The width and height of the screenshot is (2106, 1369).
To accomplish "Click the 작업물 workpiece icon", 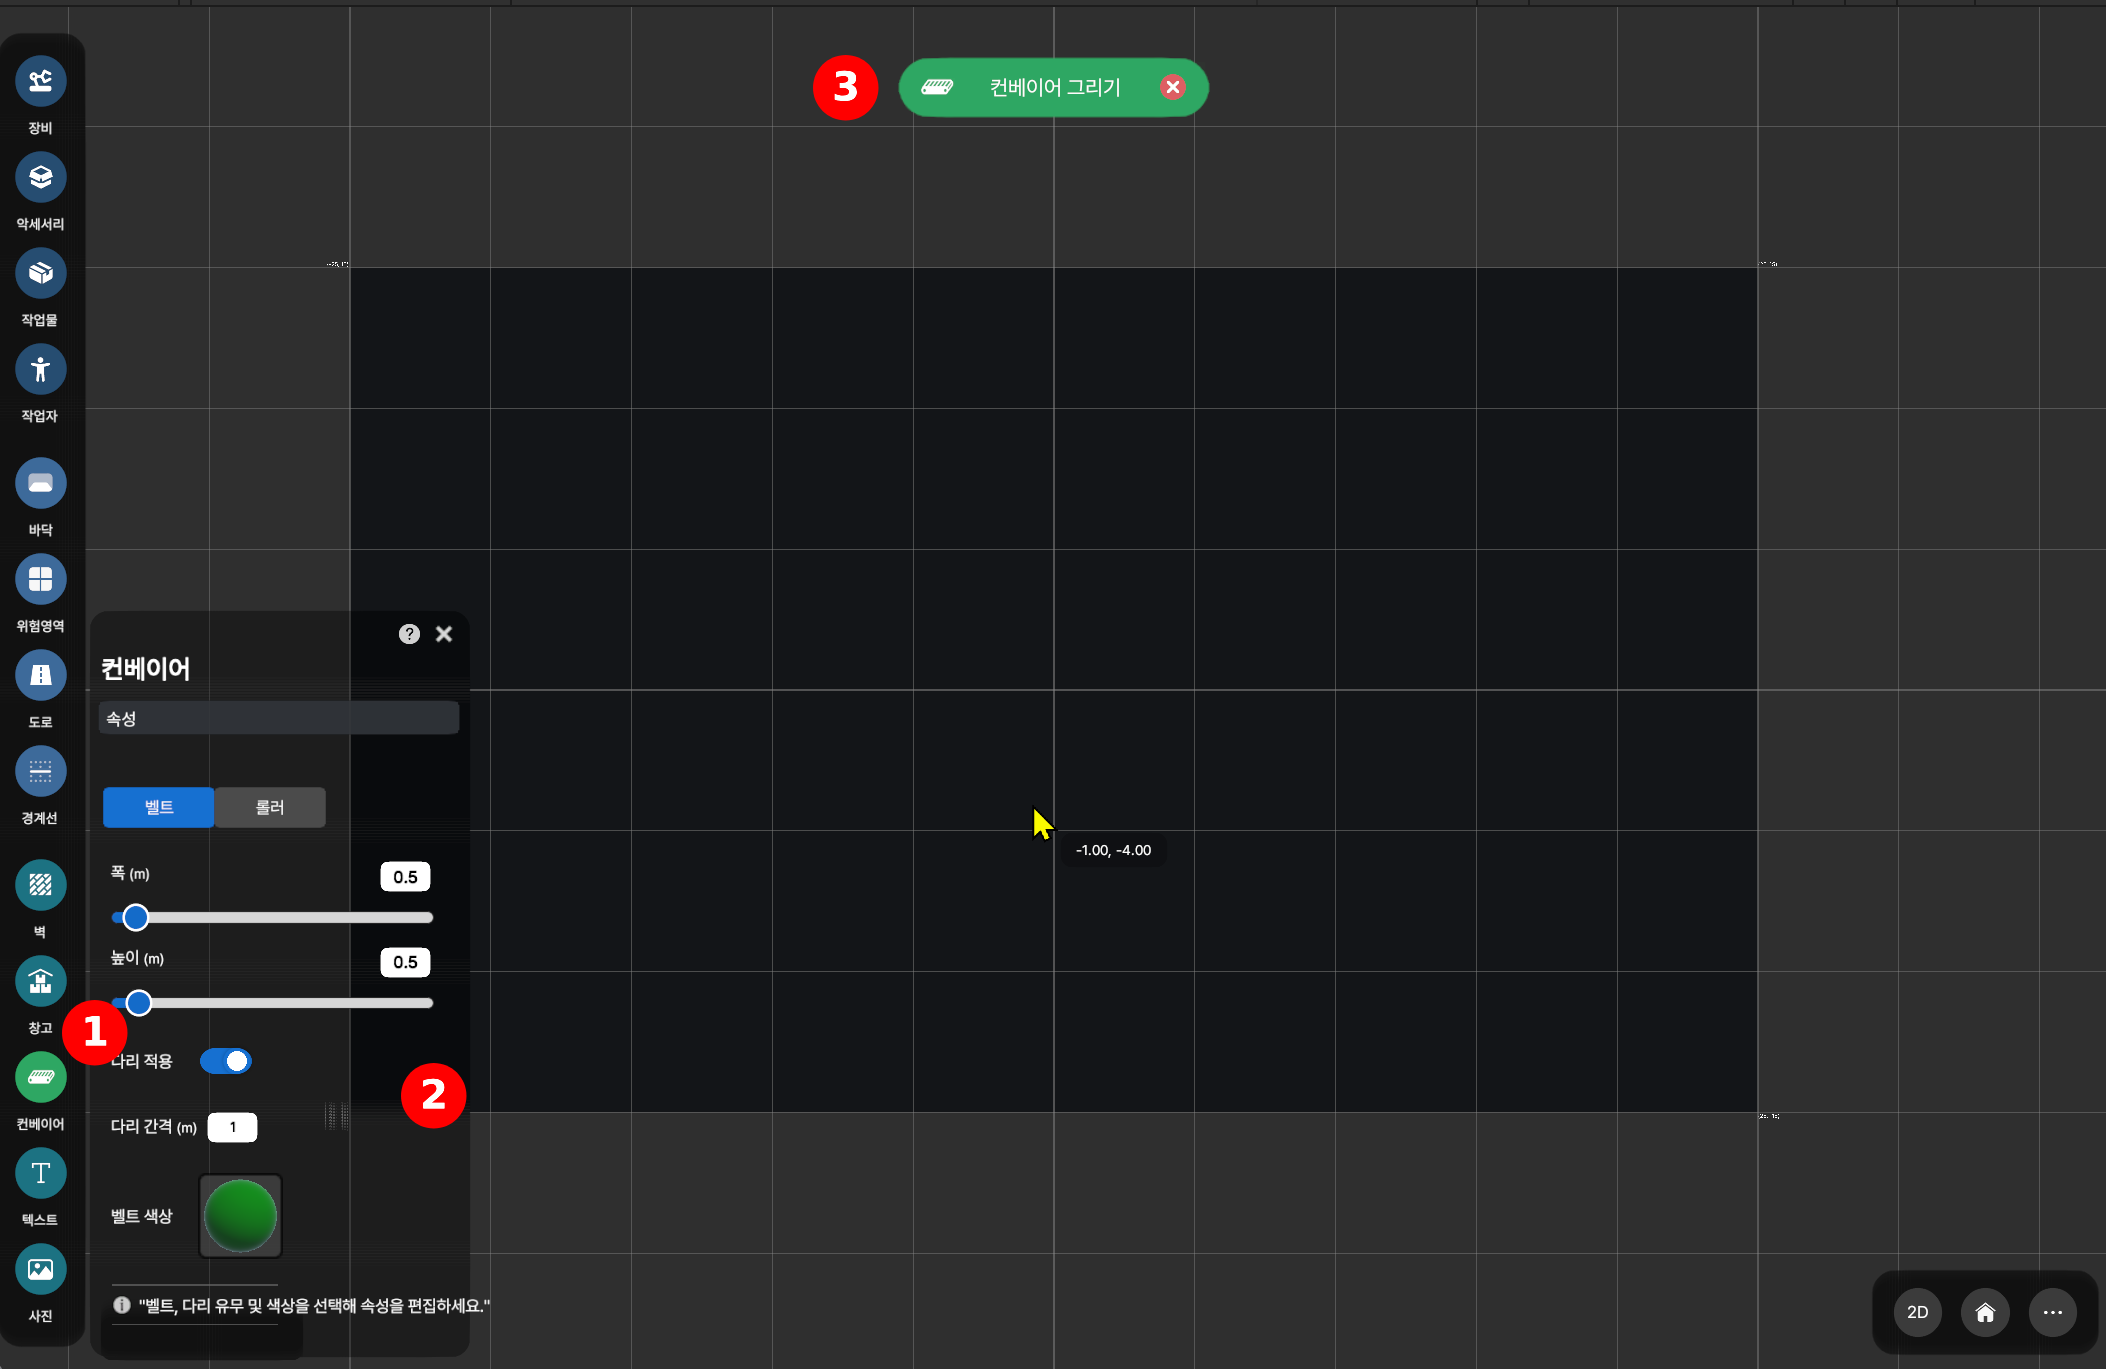I will tap(40, 273).
